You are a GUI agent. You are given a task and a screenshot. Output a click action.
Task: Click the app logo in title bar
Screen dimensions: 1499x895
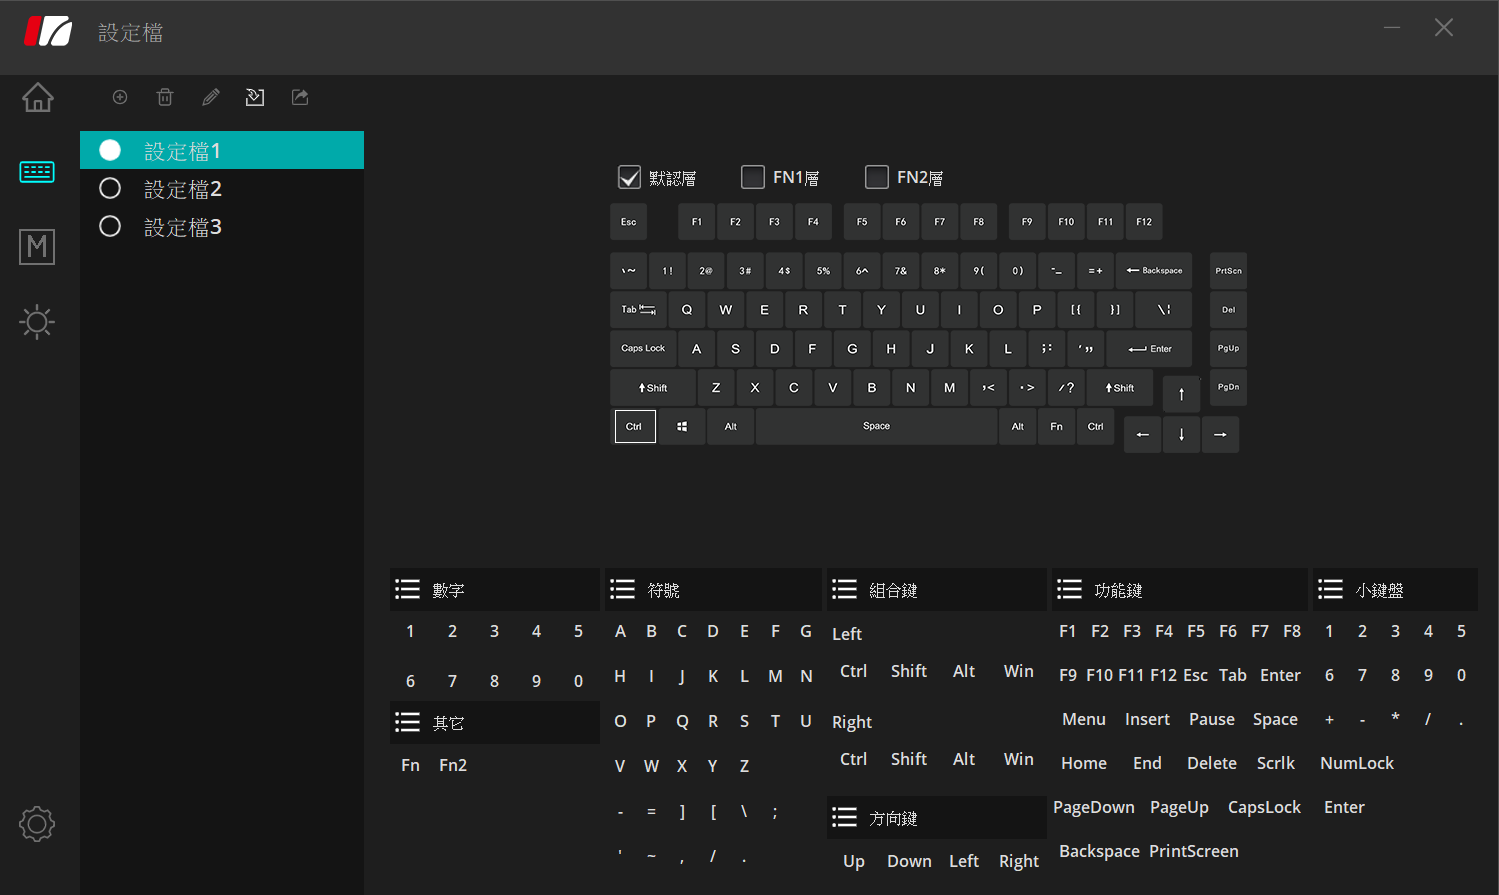(48, 31)
